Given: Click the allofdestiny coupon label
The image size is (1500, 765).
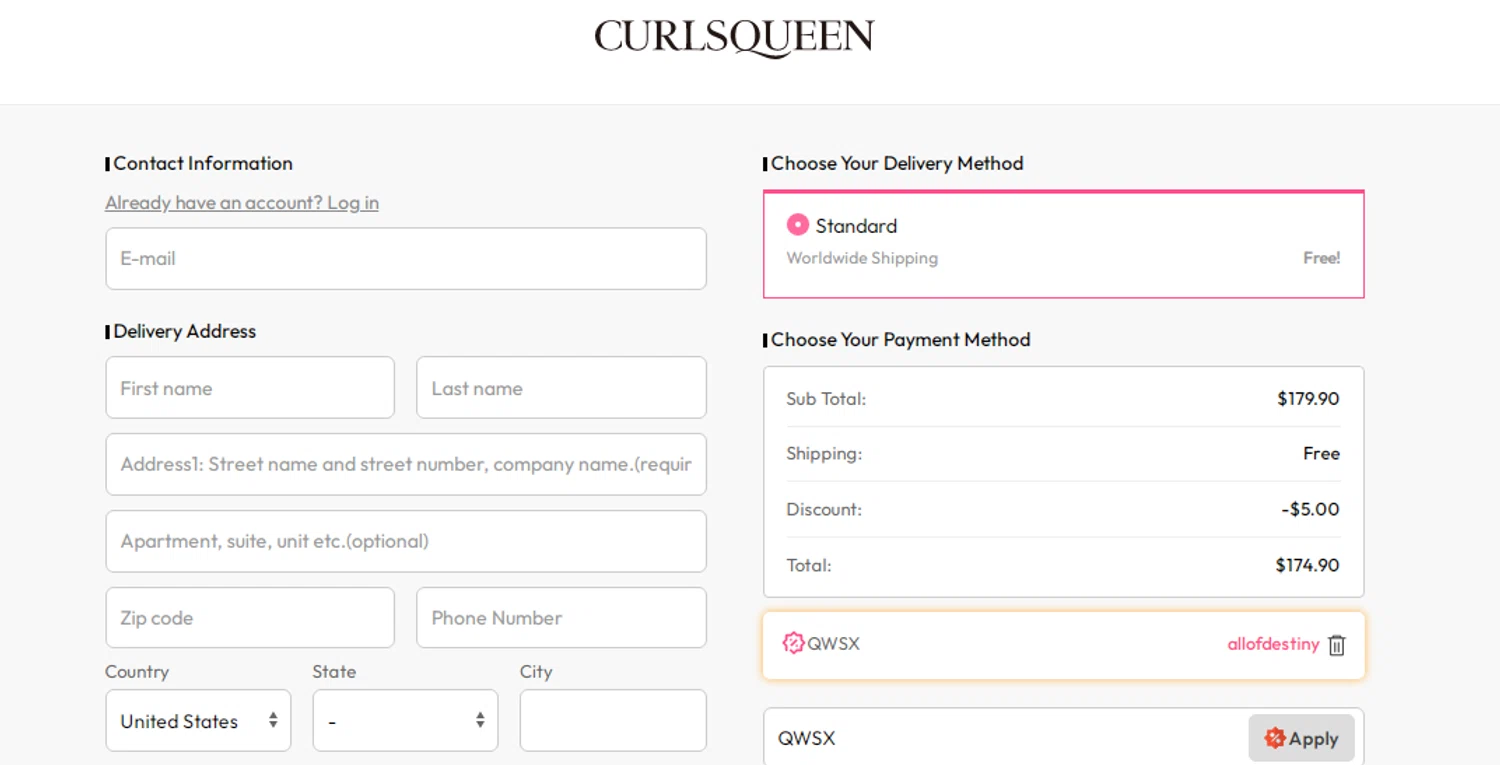Looking at the screenshot, I should coord(1273,644).
